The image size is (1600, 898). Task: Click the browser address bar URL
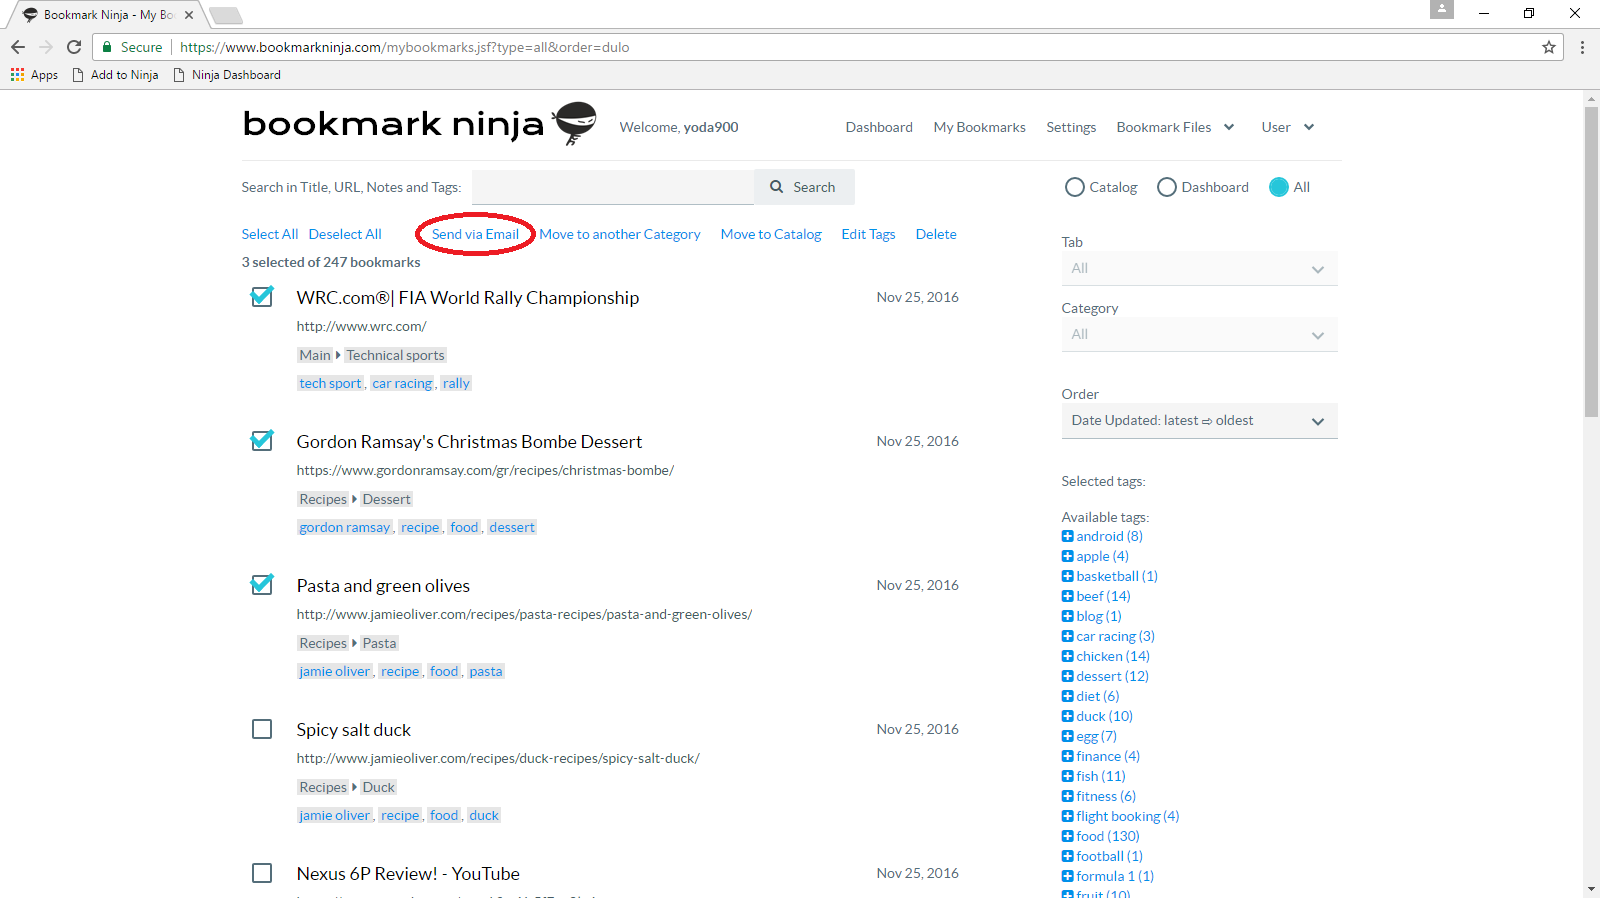[404, 47]
